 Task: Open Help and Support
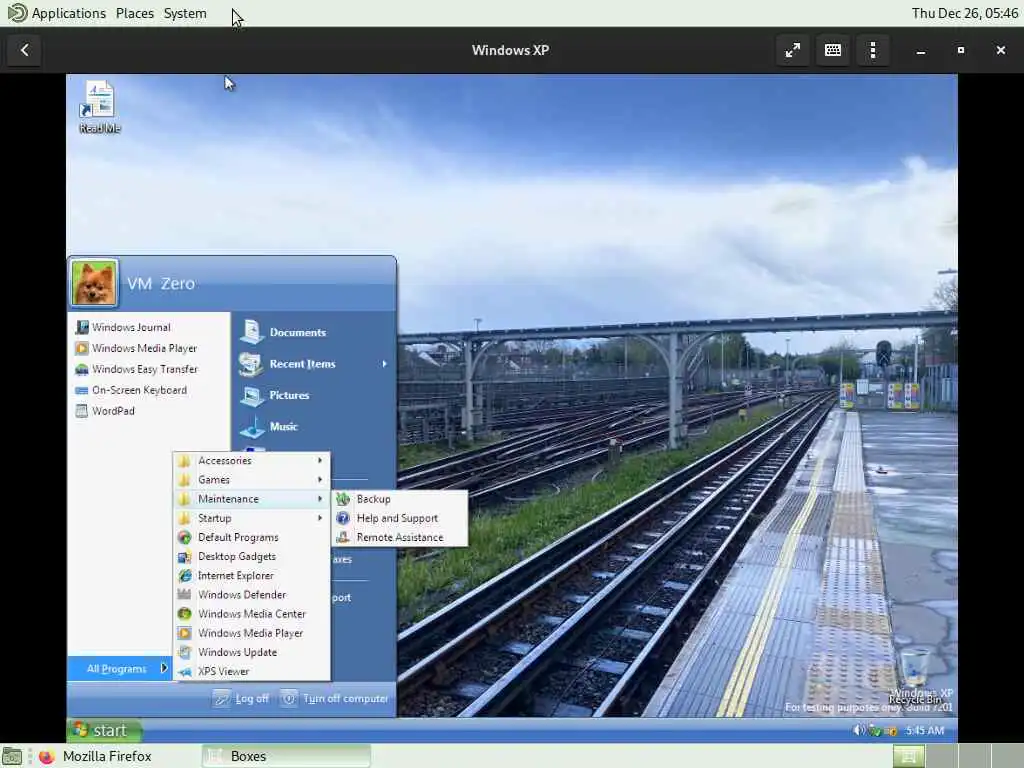pyautogui.click(x=400, y=518)
